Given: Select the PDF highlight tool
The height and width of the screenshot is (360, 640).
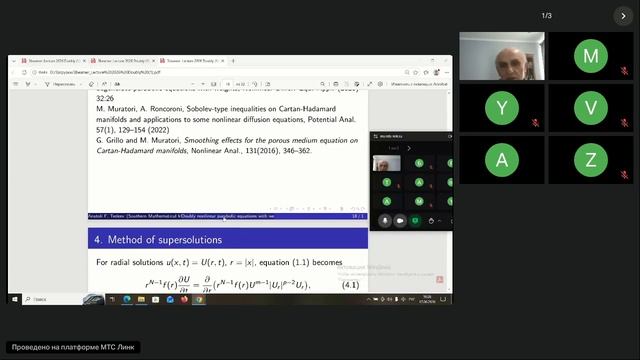Looking at the screenshot, I should pos(28,84).
